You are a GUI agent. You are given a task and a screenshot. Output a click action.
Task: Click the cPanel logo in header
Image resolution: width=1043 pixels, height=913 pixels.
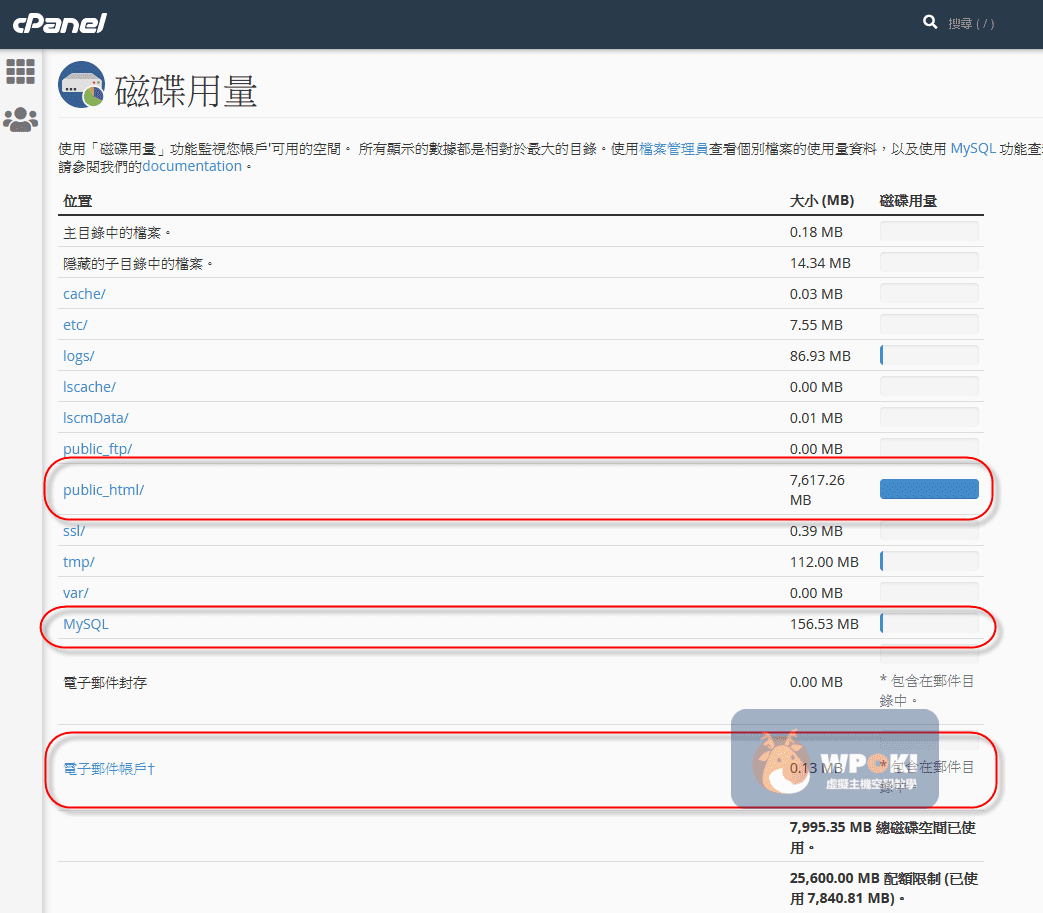tap(59, 23)
